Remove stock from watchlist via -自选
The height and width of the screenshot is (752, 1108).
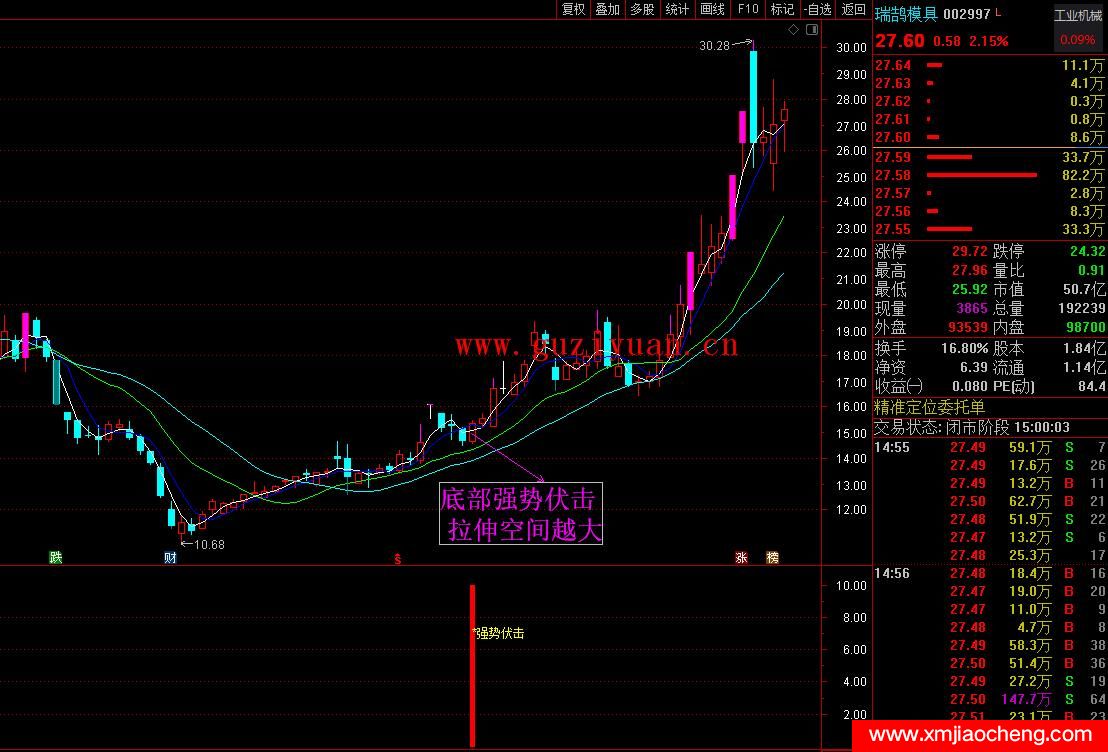817,9
